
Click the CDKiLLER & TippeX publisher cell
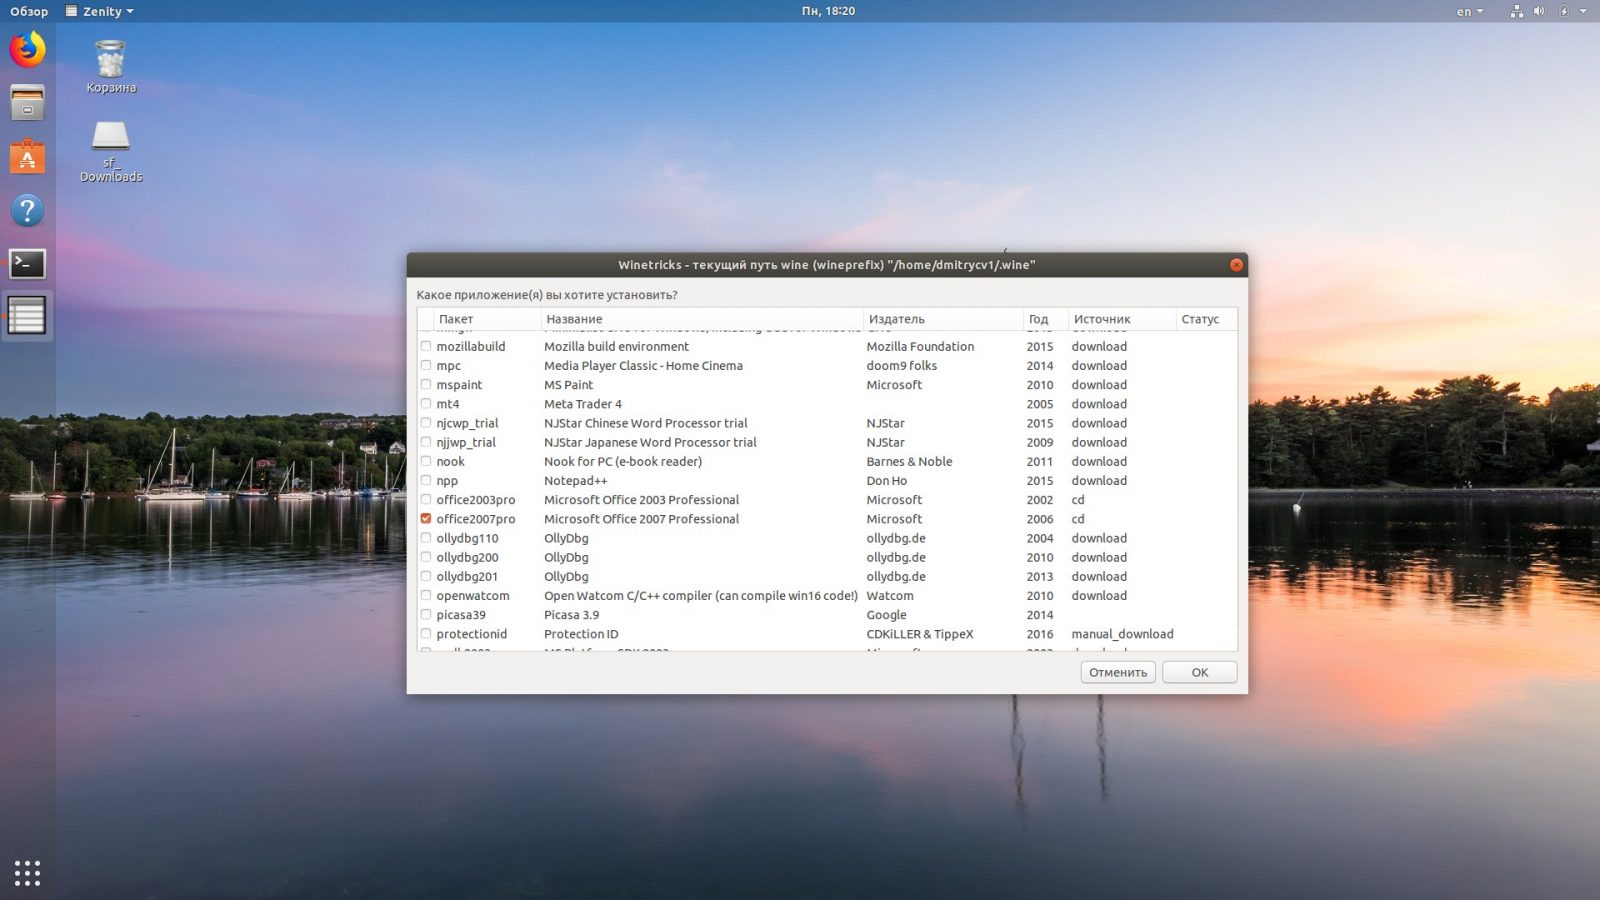pyautogui.click(x=919, y=634)
